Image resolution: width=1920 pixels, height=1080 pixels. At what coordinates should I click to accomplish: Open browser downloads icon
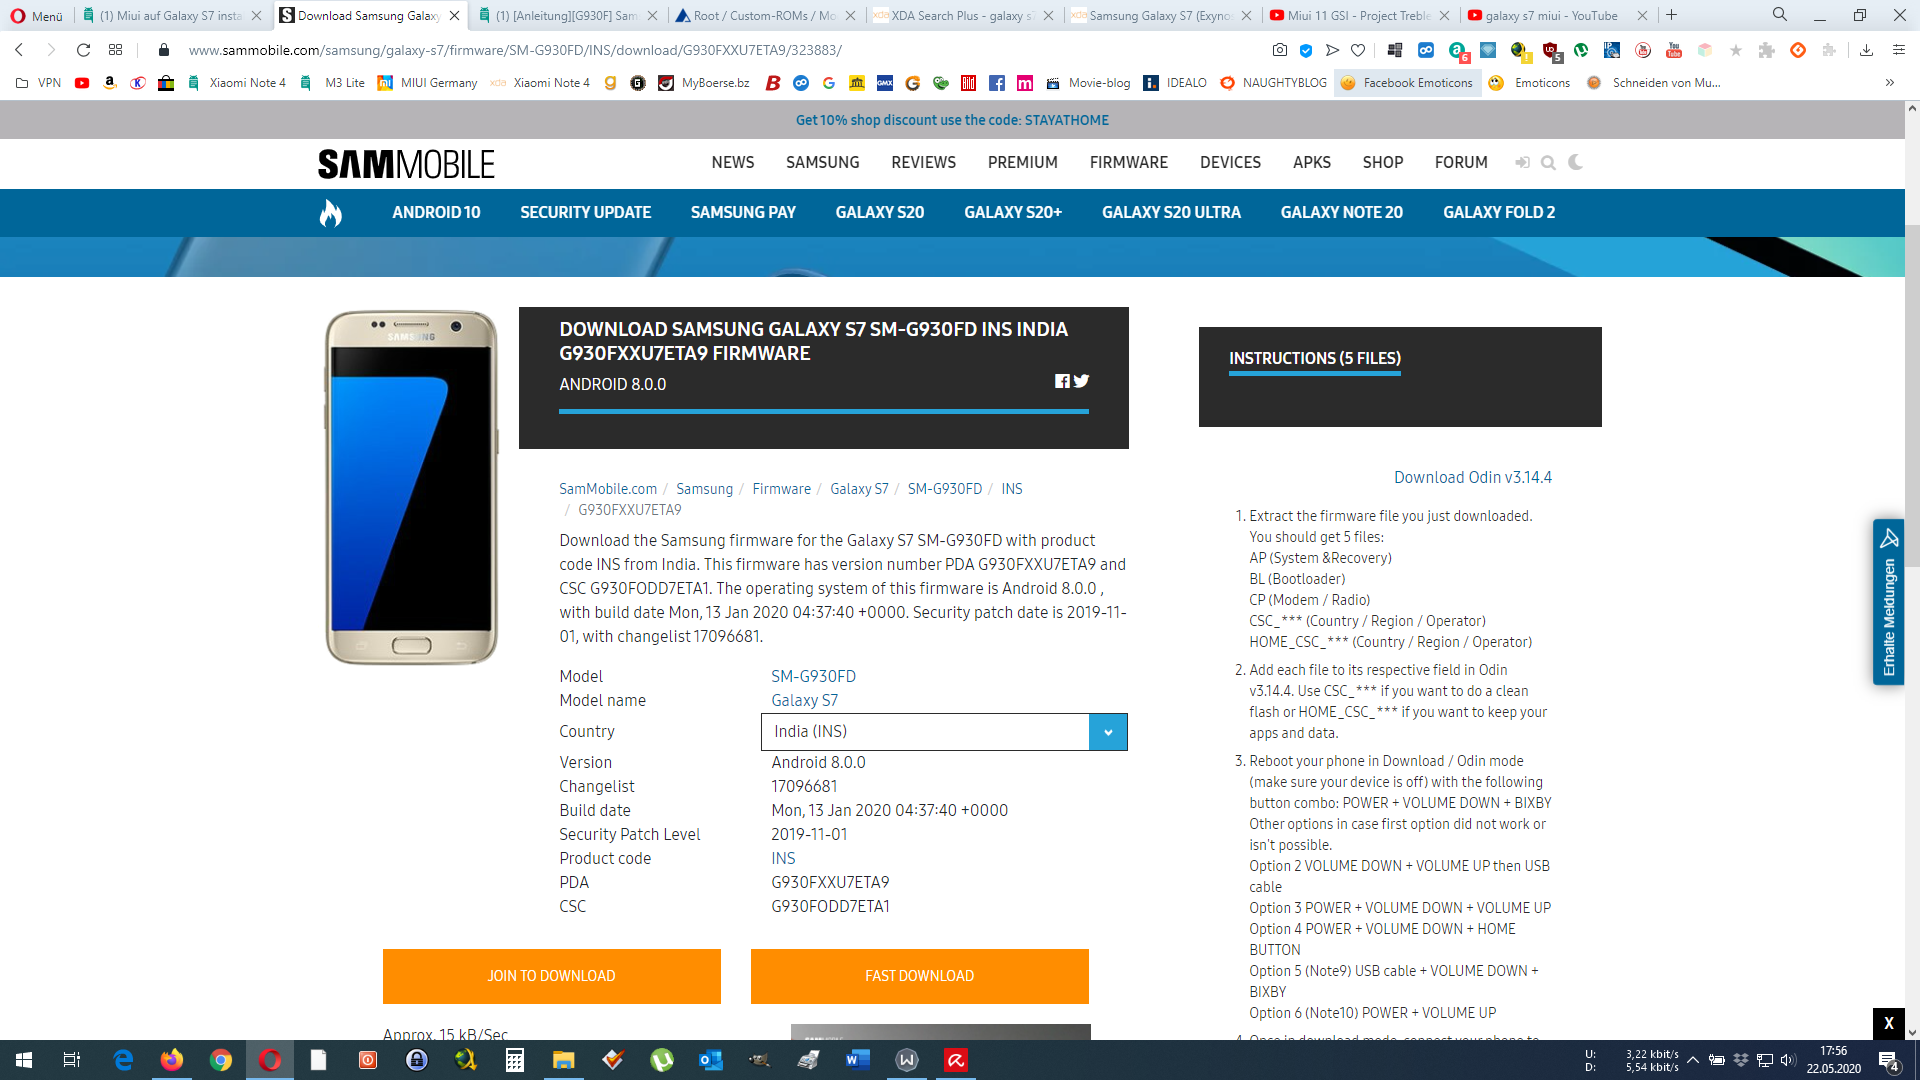[x=1867, y=50]
